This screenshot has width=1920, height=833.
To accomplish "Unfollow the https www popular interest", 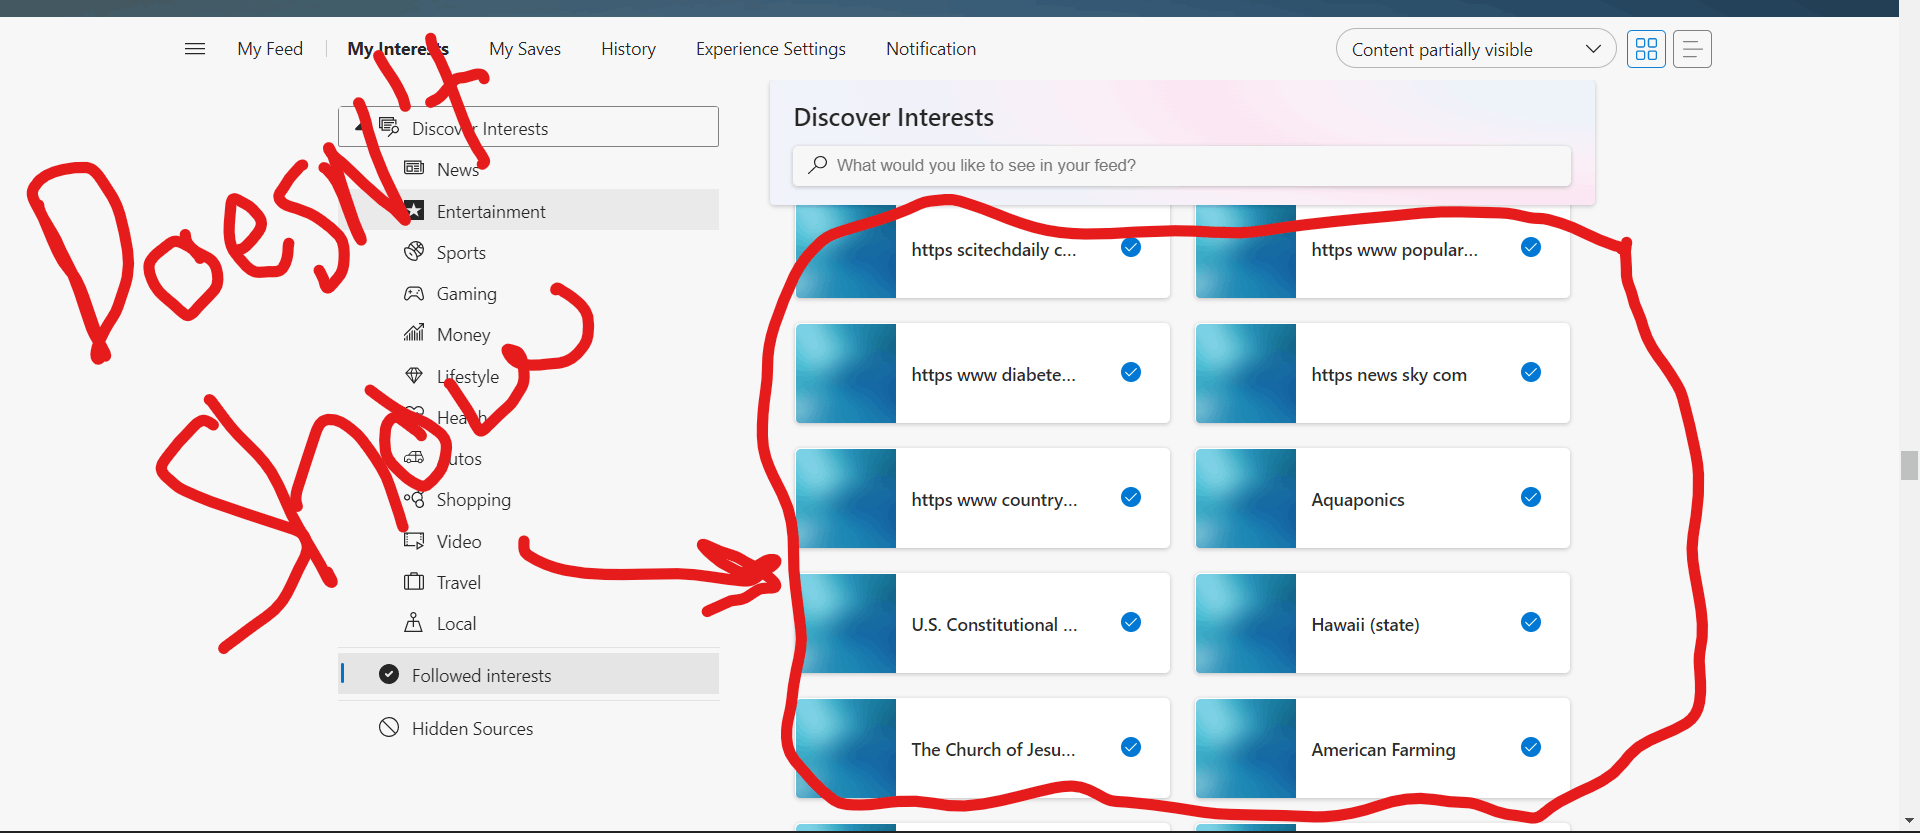I will [x=1531, y=247].
